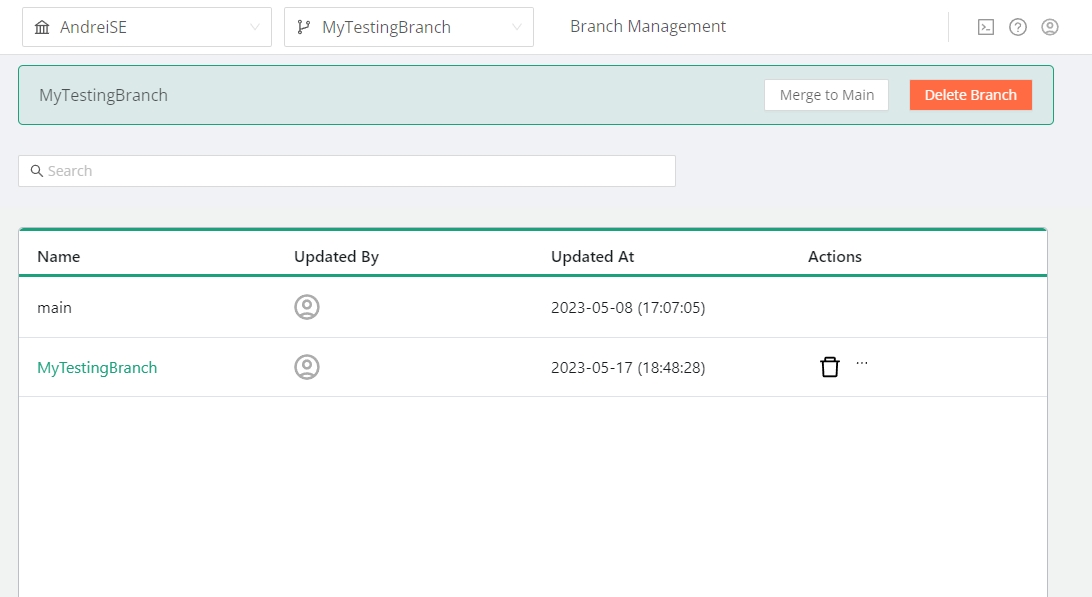Click the Actions column header
This screenshot has width=1092, height=597.
coord(835,256)
